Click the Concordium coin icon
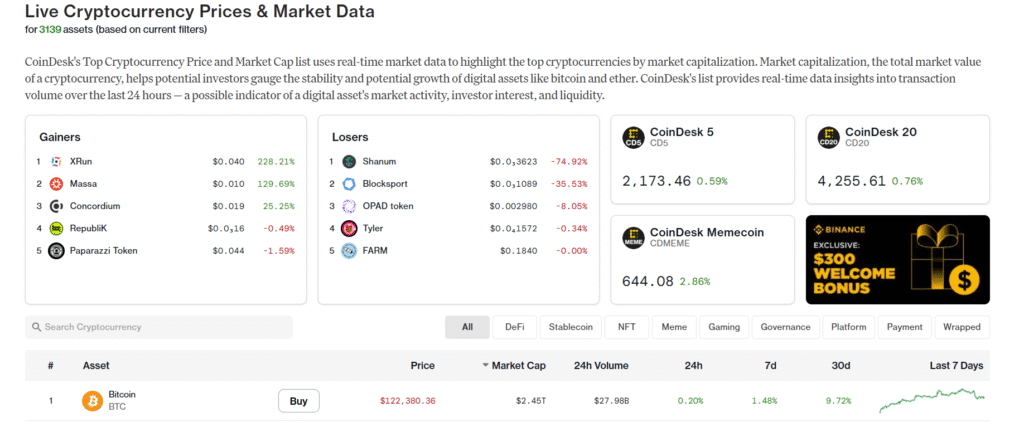Image resolution: width=1024 pixels, height=427 pixels. (x=57, y=206)
